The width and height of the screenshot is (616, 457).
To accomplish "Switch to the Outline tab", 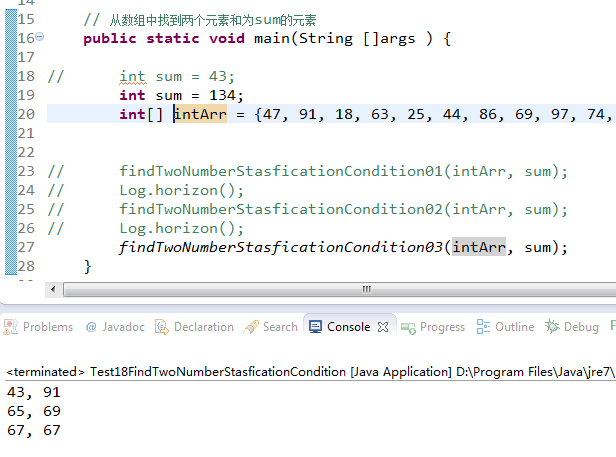I will click(505, 327).
